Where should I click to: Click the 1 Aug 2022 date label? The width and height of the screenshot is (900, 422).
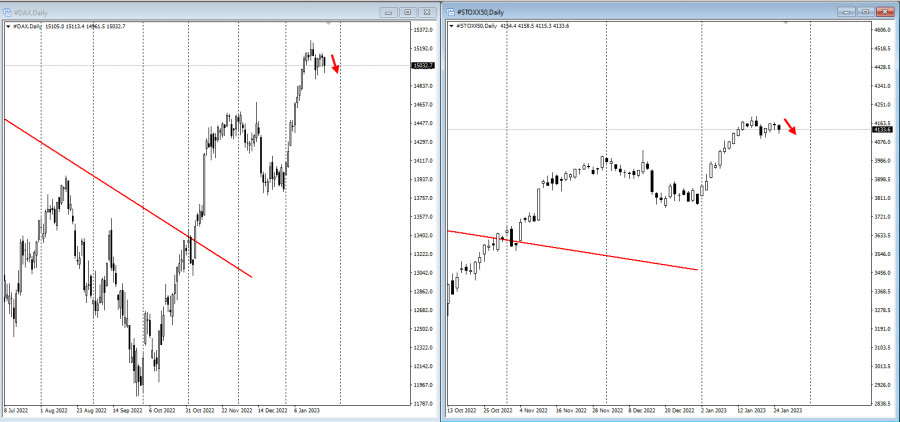[52, 411]
